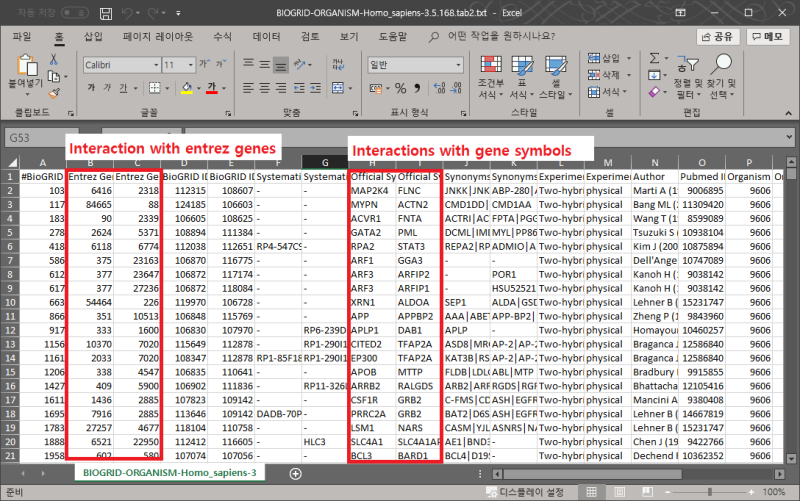Viewport: 800px width, 501px height.
Task: Switch to Page Layout view icon
Action: 619,492
